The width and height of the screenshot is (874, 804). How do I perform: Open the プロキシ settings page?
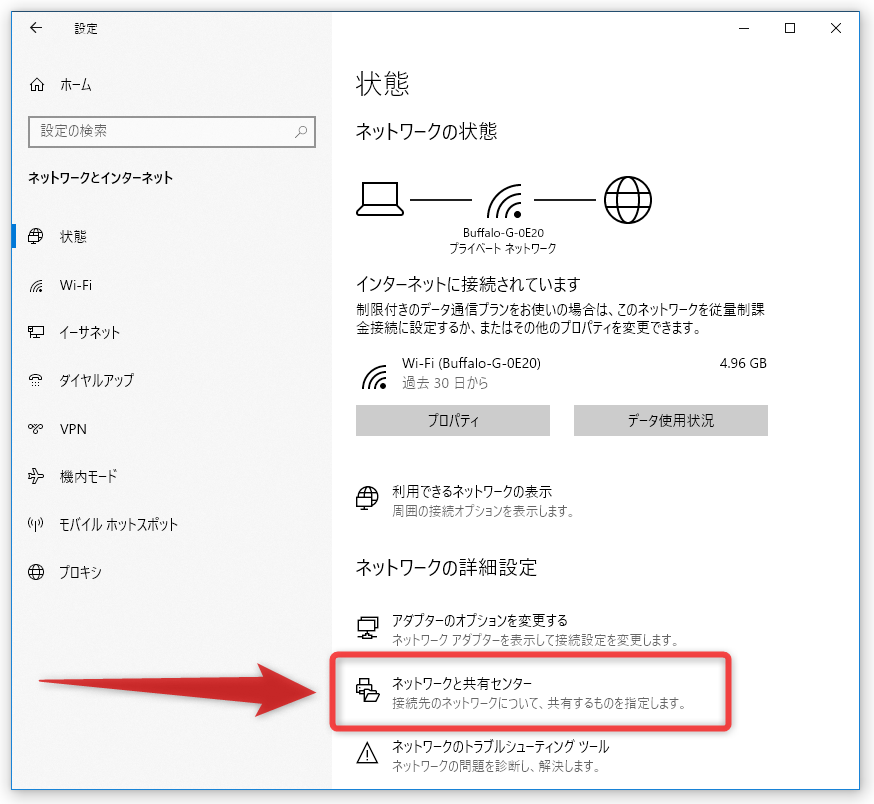(x=80, y=572)
